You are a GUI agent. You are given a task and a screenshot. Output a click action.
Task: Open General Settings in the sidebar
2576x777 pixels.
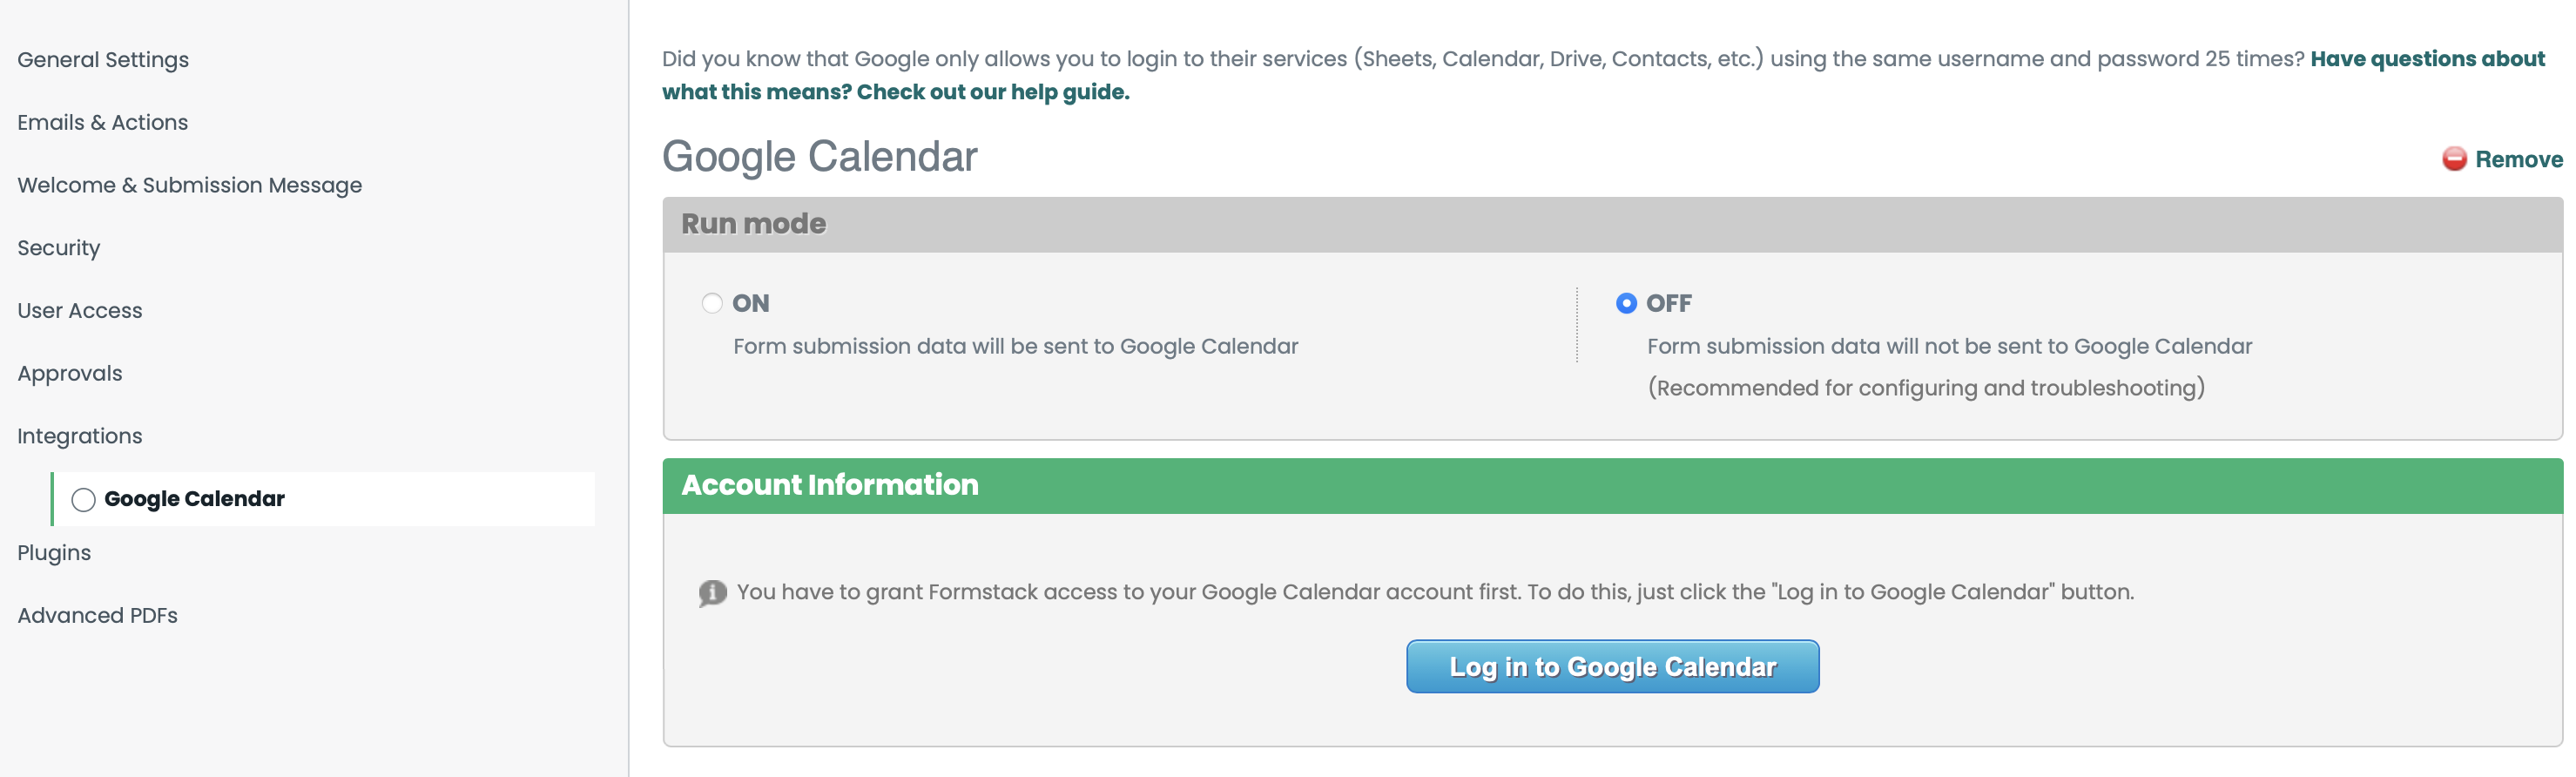(x=103, y=60)
